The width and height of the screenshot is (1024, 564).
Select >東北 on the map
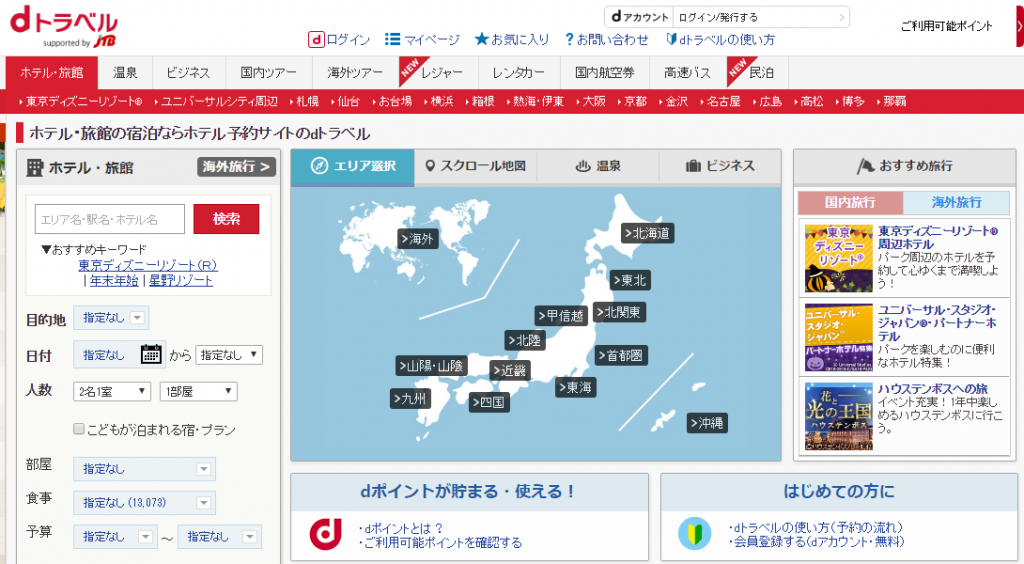click(630, 280)
